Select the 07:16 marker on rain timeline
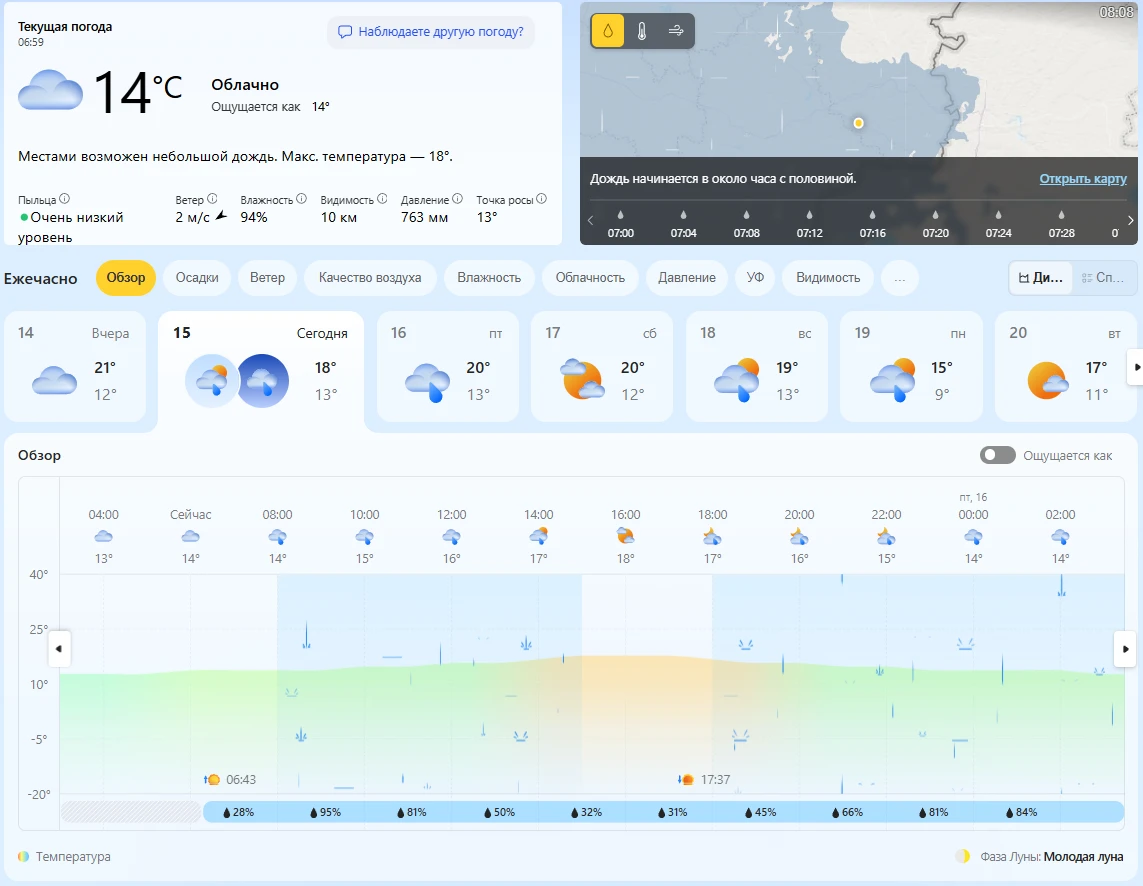This screenshot has height=886, width=1143. [x=873, y=224]
